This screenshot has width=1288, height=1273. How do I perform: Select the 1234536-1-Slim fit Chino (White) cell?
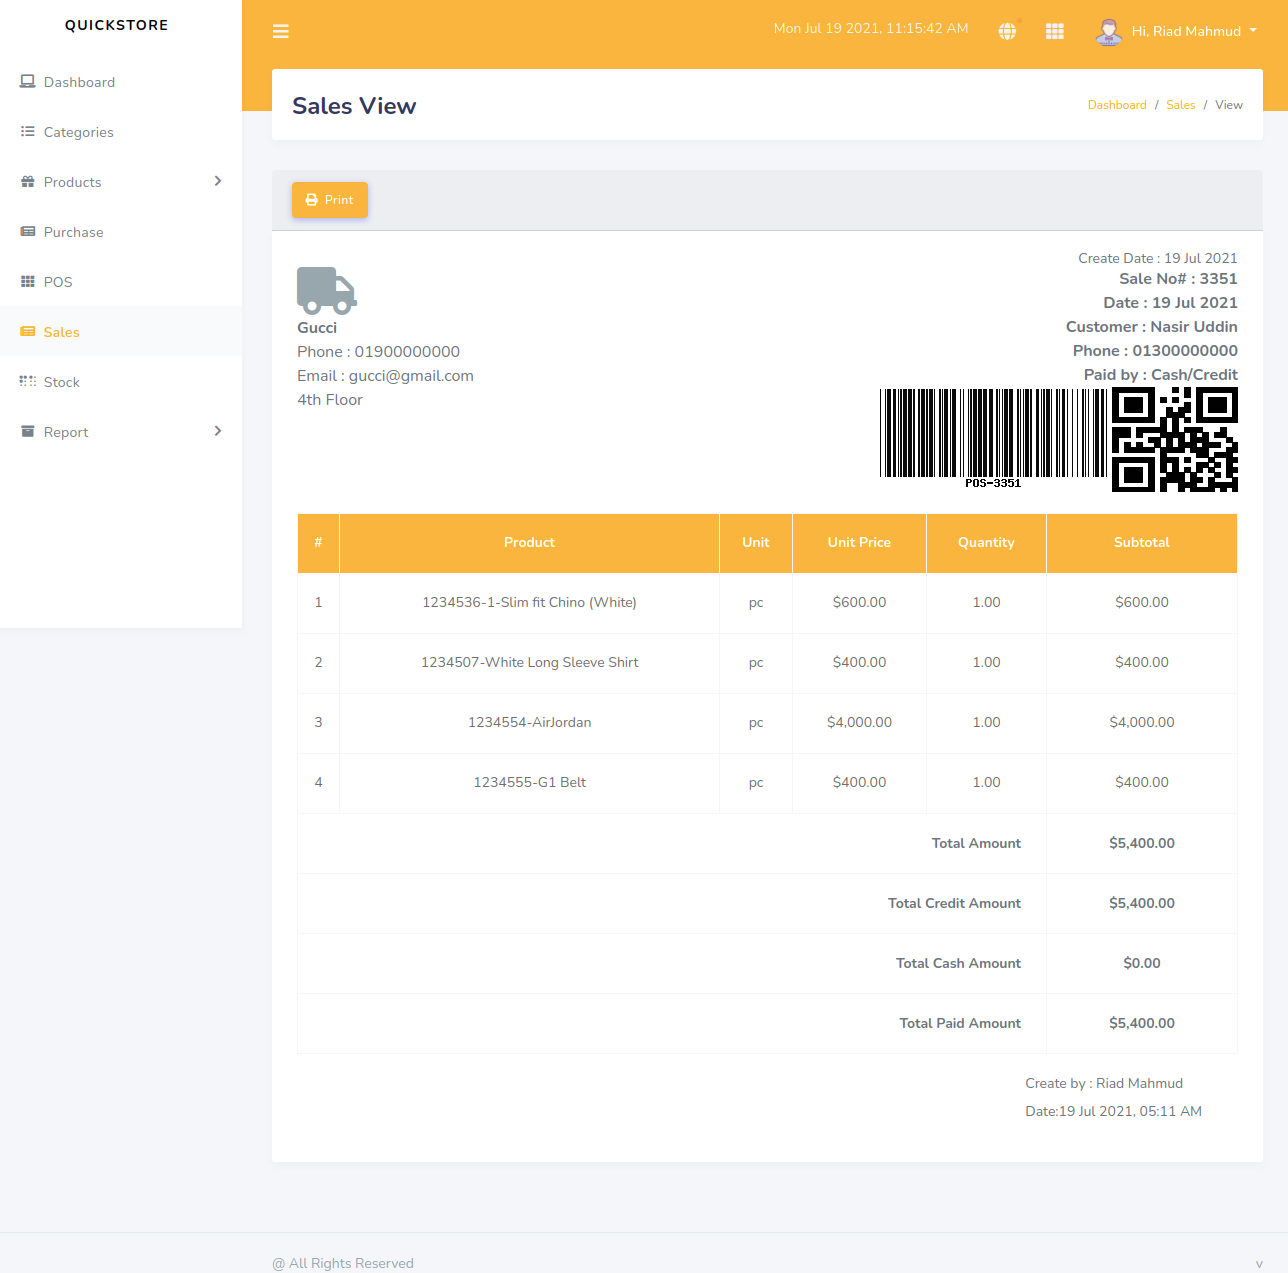[529, 602]
